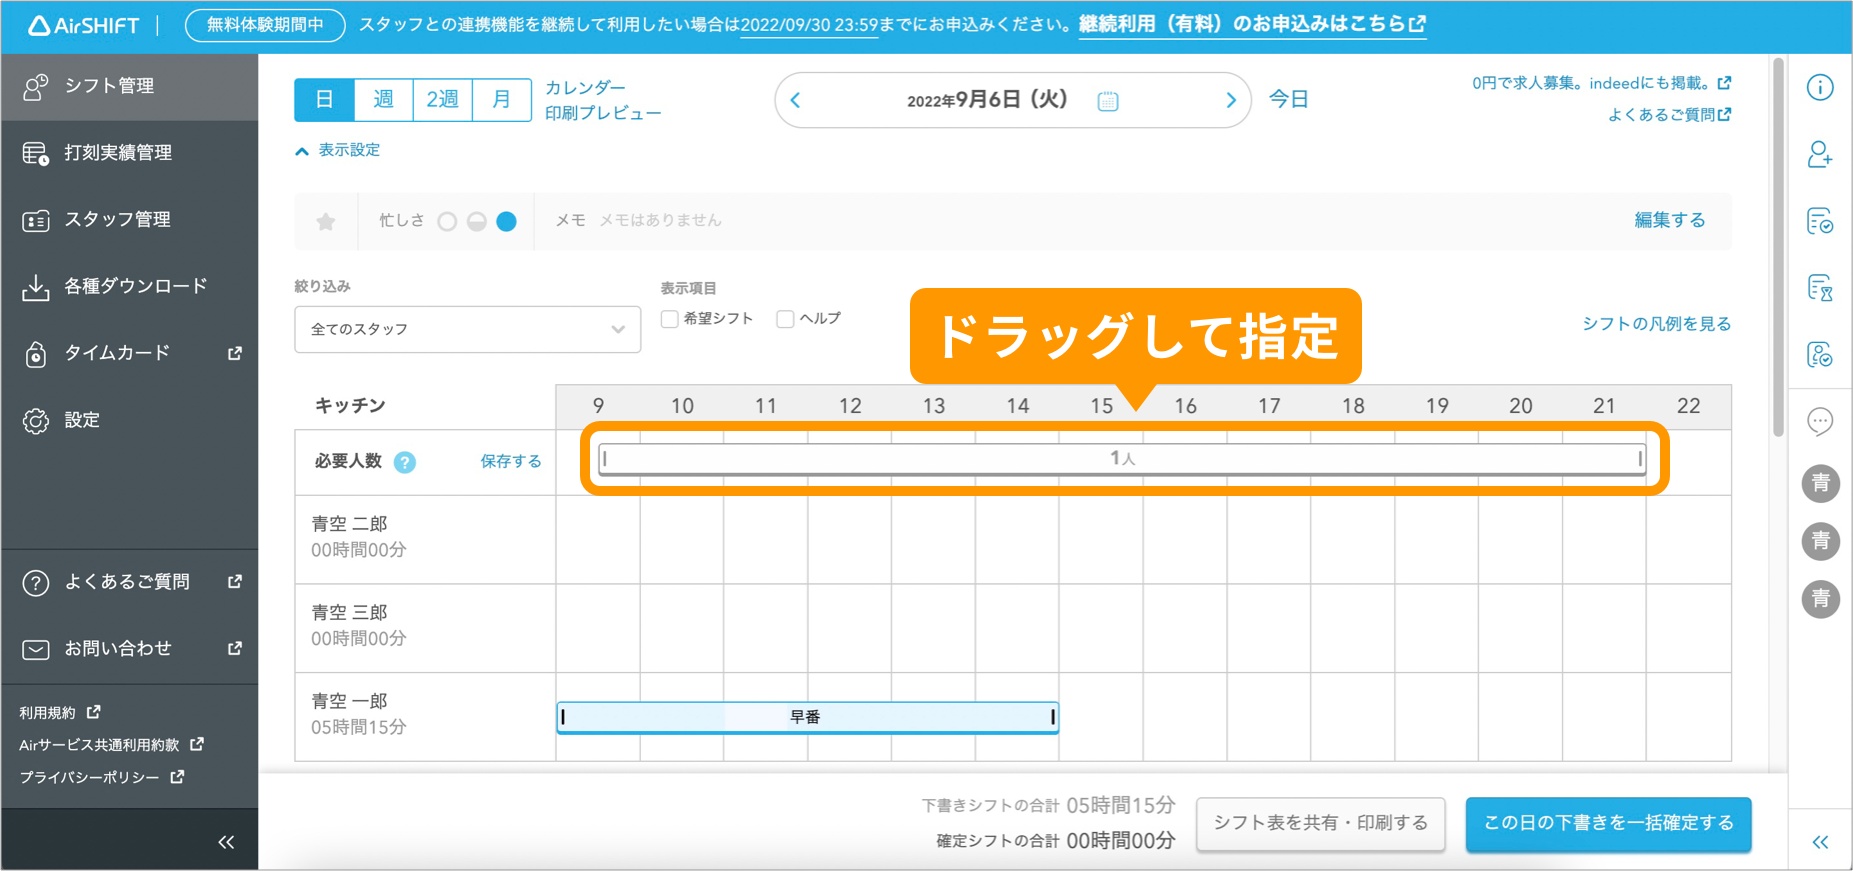This screenshot has width=1853, height=871.
Task: Click the rounded document check icon in right panel
Action: (1820, 354)
